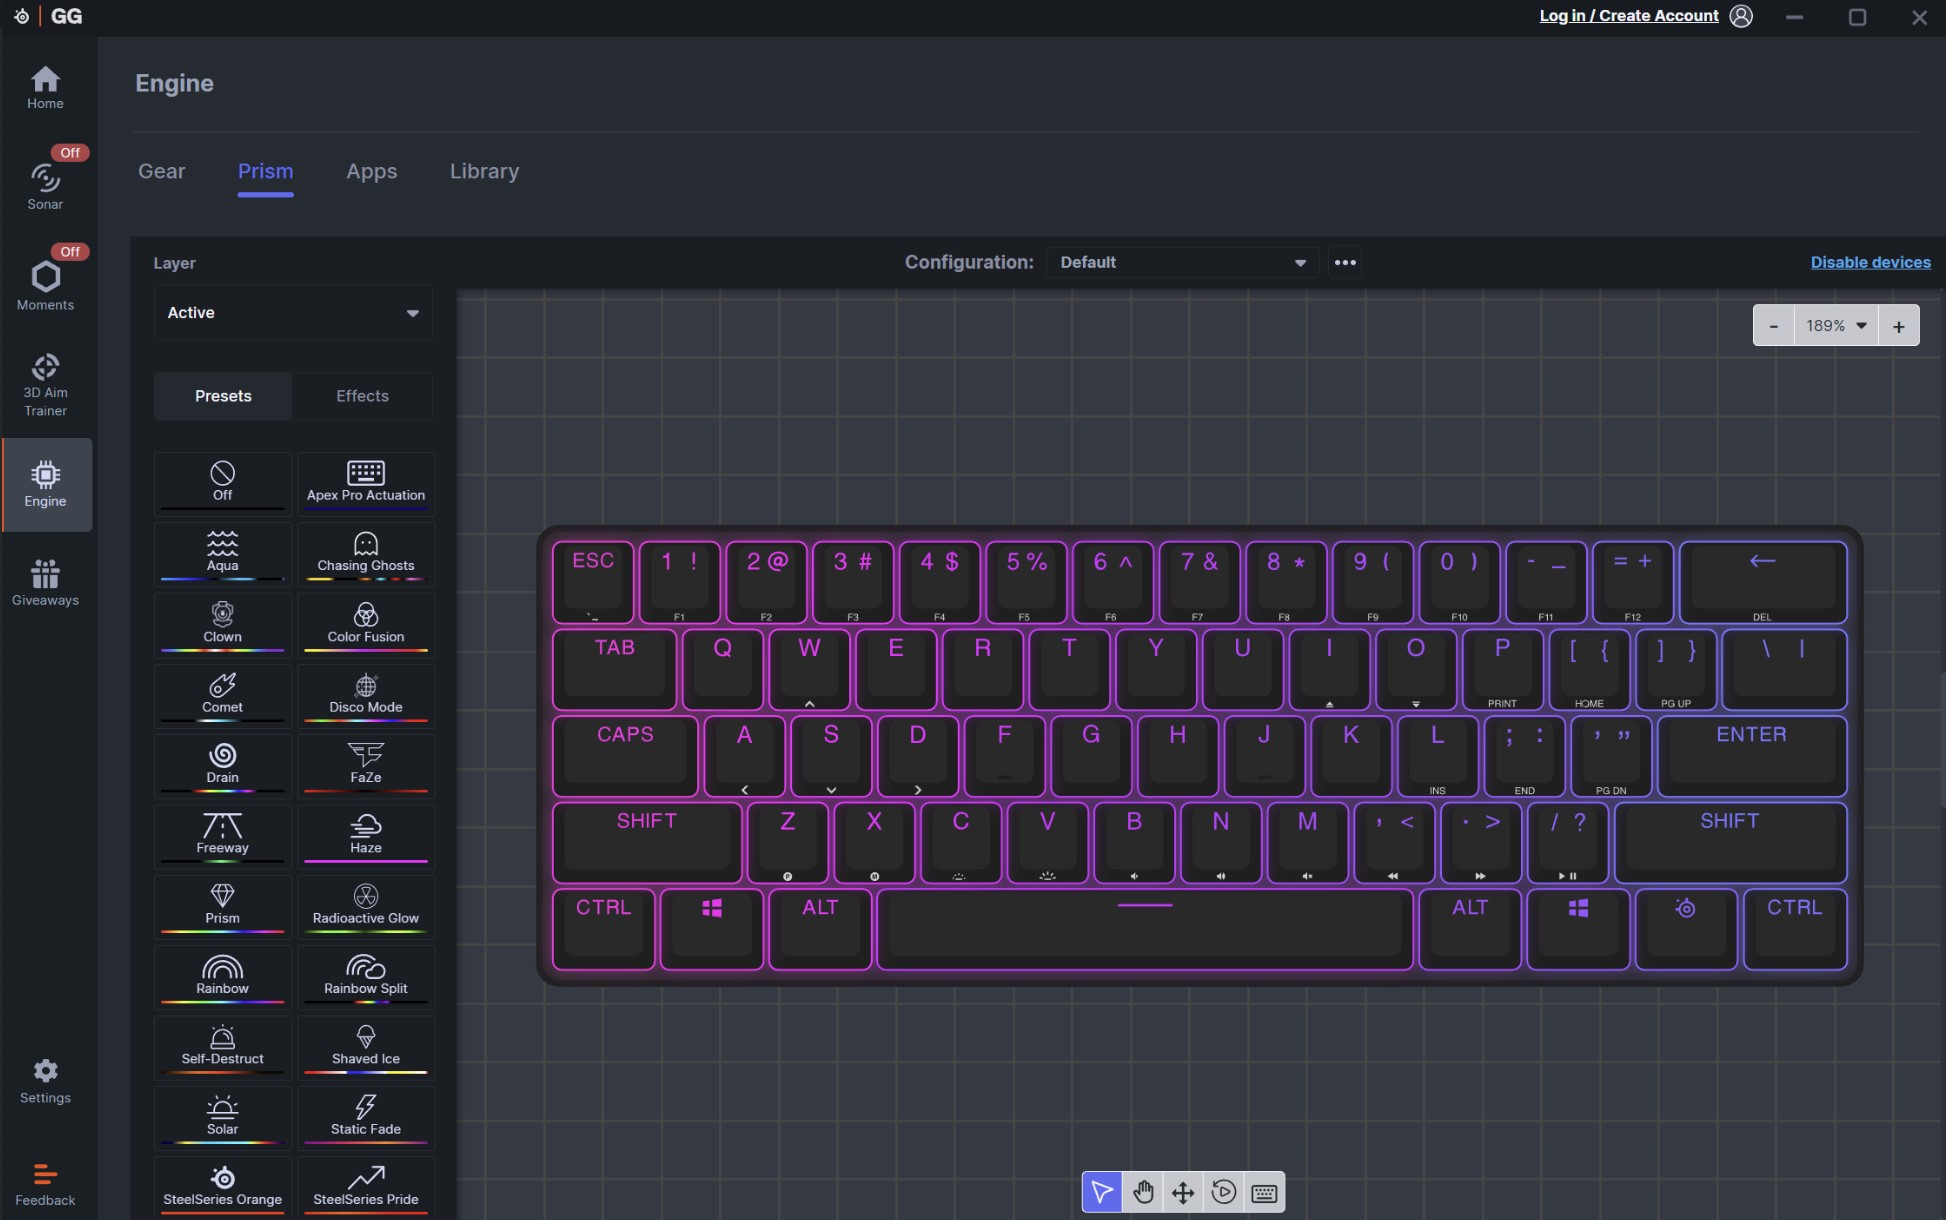Apply the Drain preset

(222, 764)
